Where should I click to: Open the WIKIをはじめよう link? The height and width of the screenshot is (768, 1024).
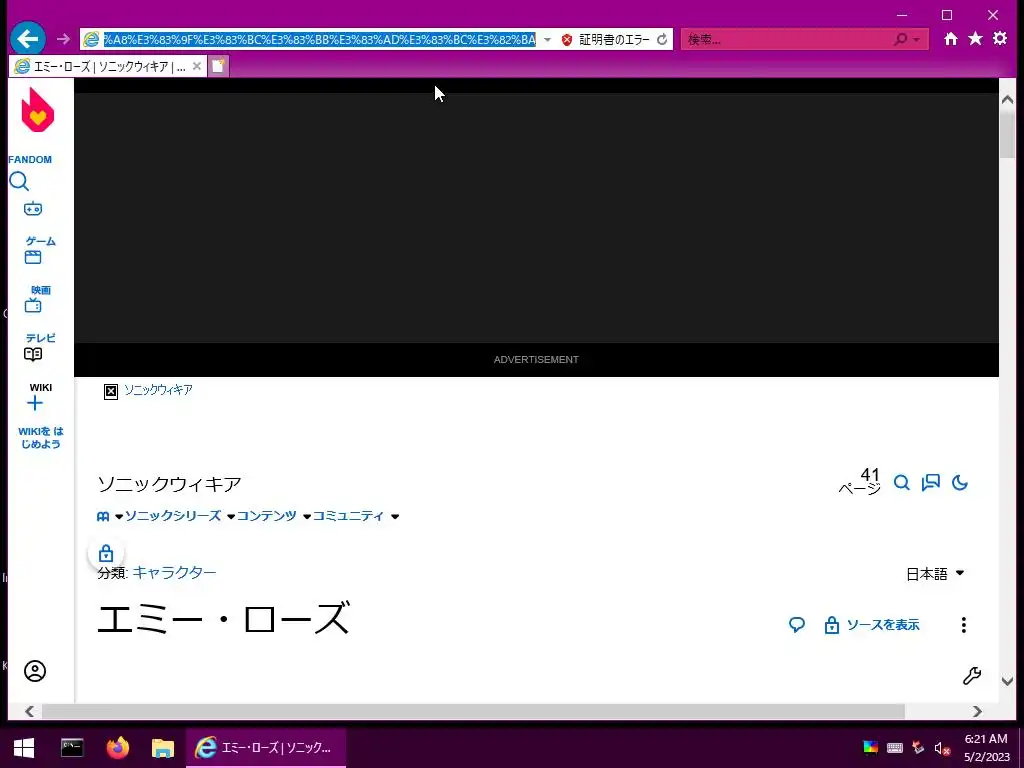[40, 438]
